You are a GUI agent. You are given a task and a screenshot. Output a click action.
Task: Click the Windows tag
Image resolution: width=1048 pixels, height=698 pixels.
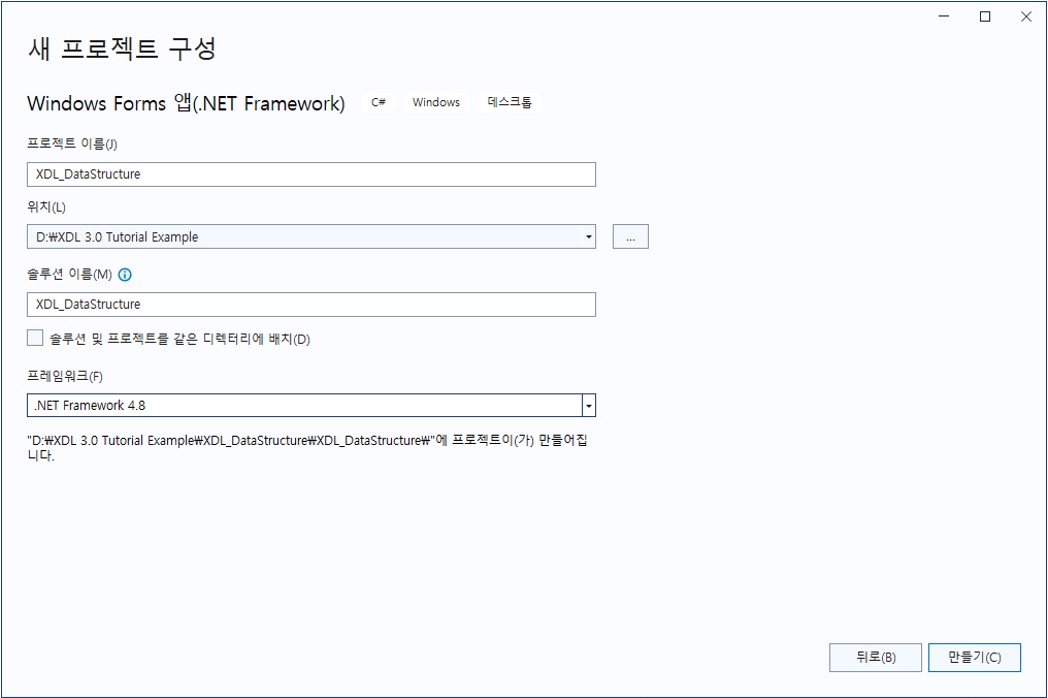tap(436, 102)
